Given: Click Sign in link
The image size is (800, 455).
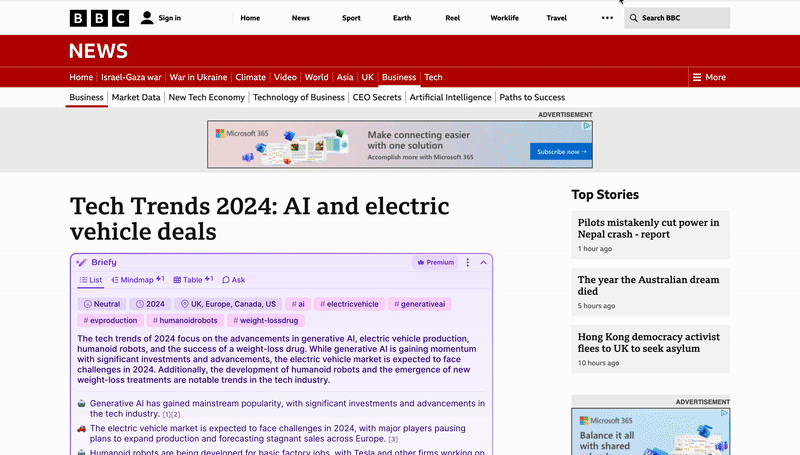Looking at the screenshot, I should click(169, 18).
